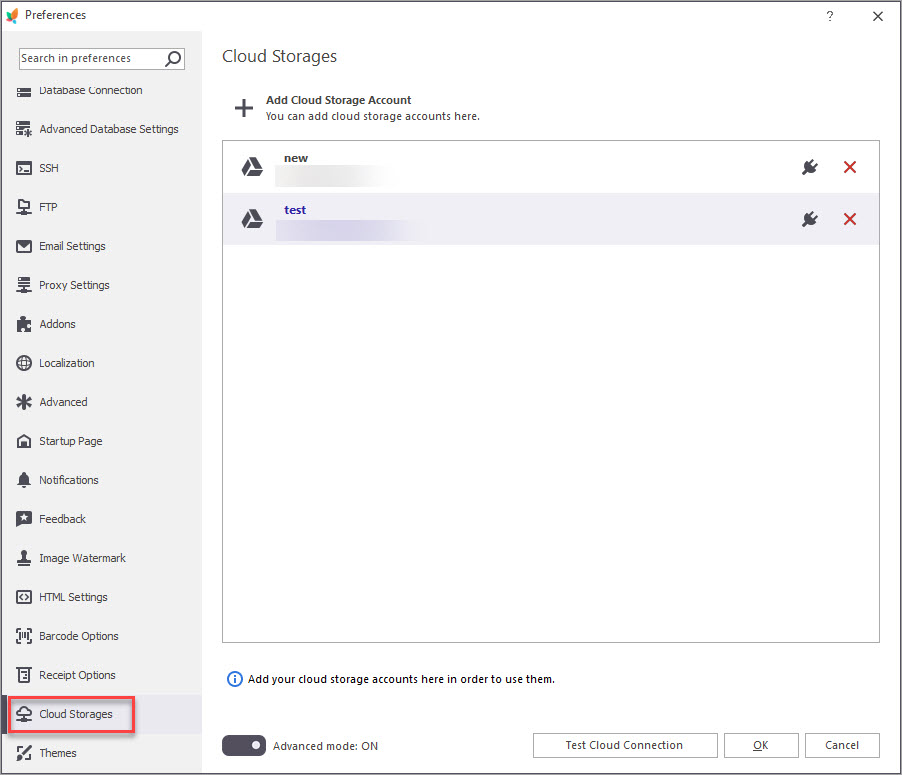902x775 pixels.
Task: Select Cloud Storages section
Action: [101, 714]
